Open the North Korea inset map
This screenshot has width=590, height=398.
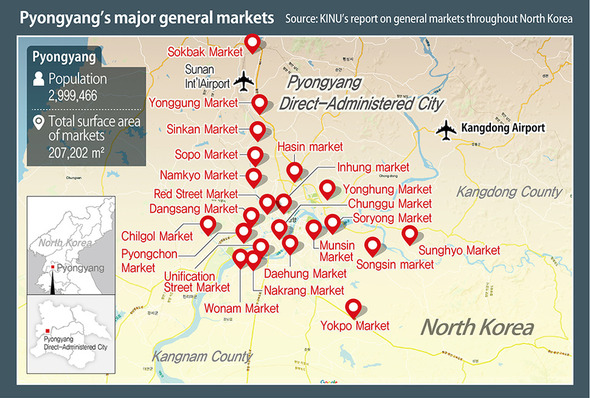[x=71, y=245]
